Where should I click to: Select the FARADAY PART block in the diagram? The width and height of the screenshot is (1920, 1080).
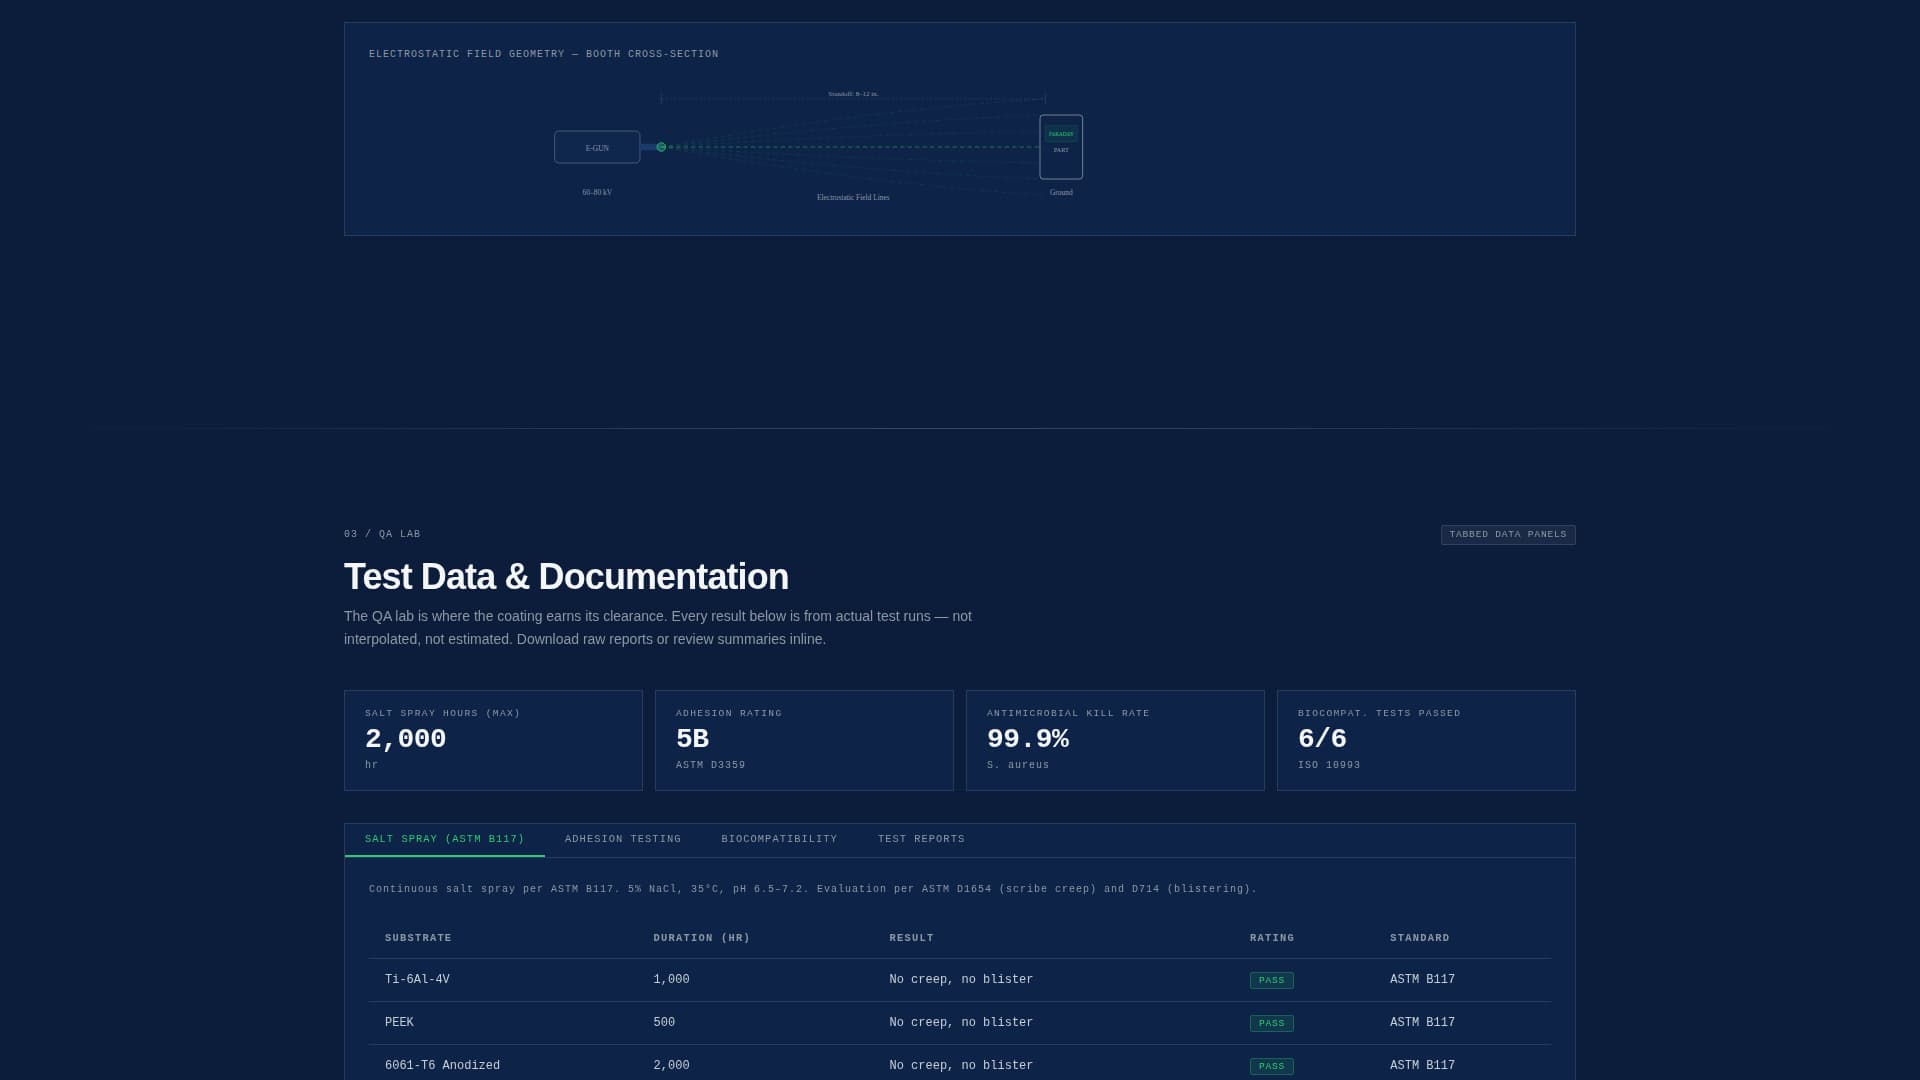[x=1060, y=146]
